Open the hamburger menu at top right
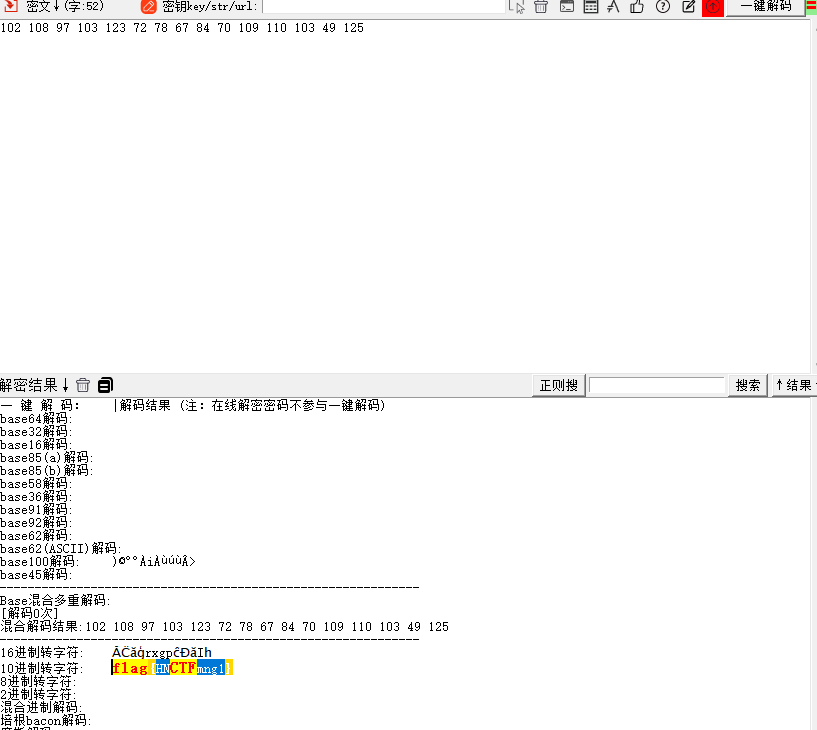The height and width of the screenshot is (730, 817). 810,7
